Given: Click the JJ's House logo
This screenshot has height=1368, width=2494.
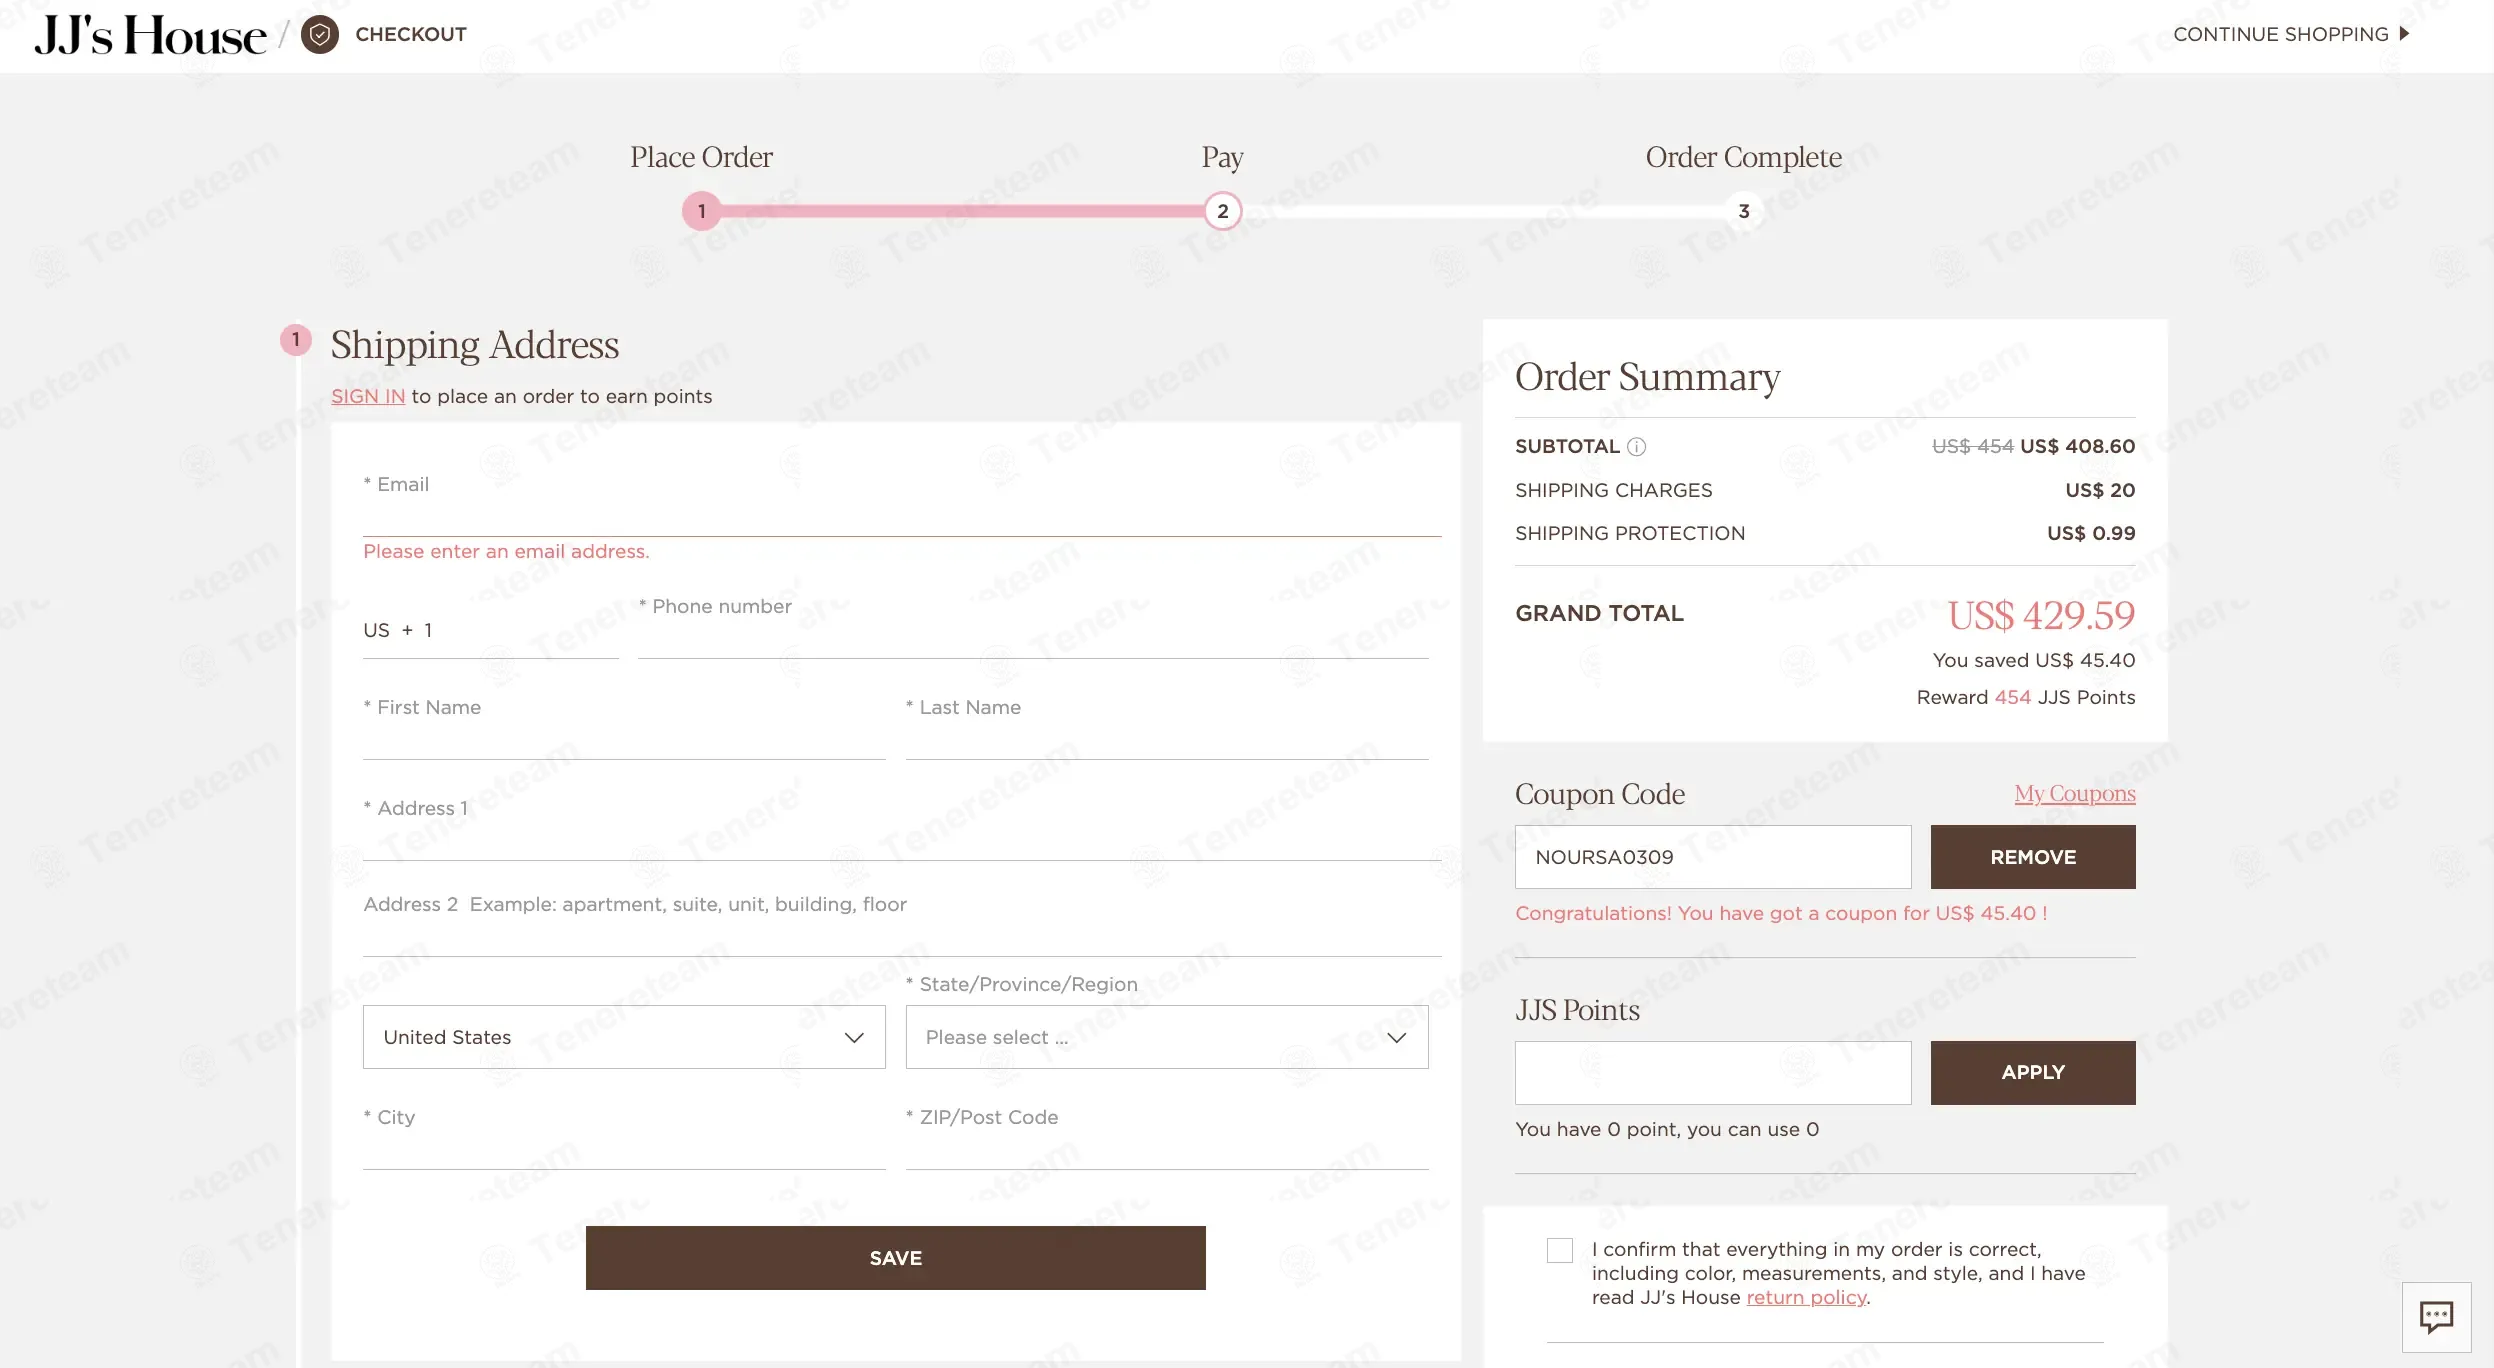Looking at the screenshot, I should 150,35.
